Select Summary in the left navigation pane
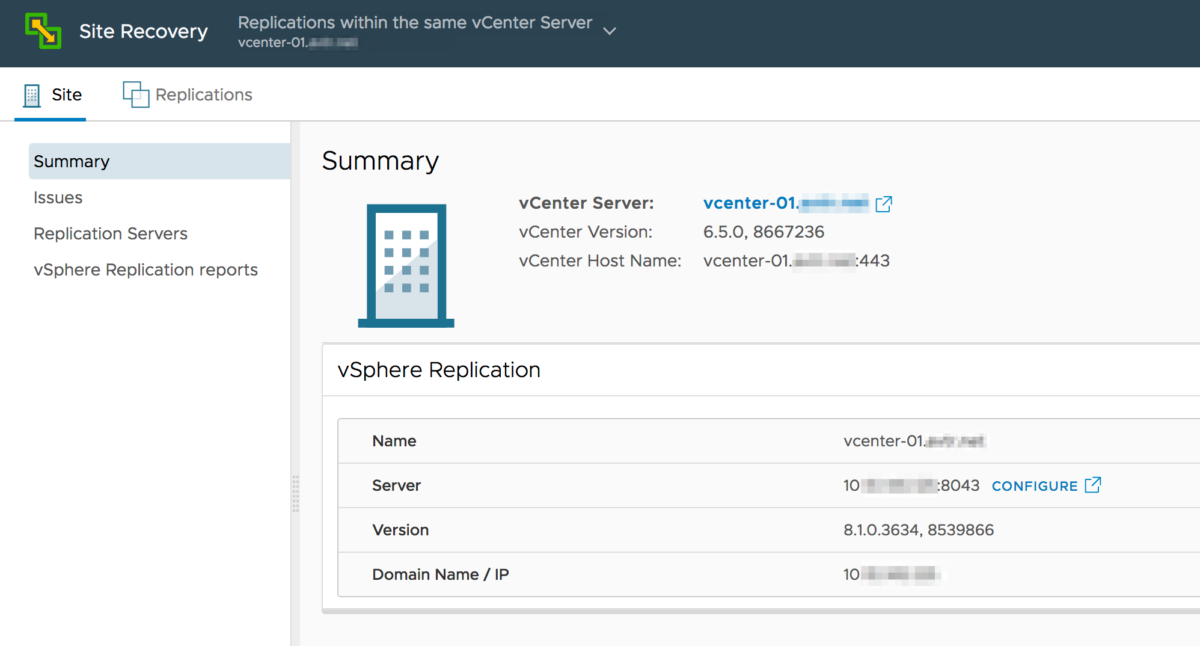This screenshot has height=646, width=1200. coord(71,160)
